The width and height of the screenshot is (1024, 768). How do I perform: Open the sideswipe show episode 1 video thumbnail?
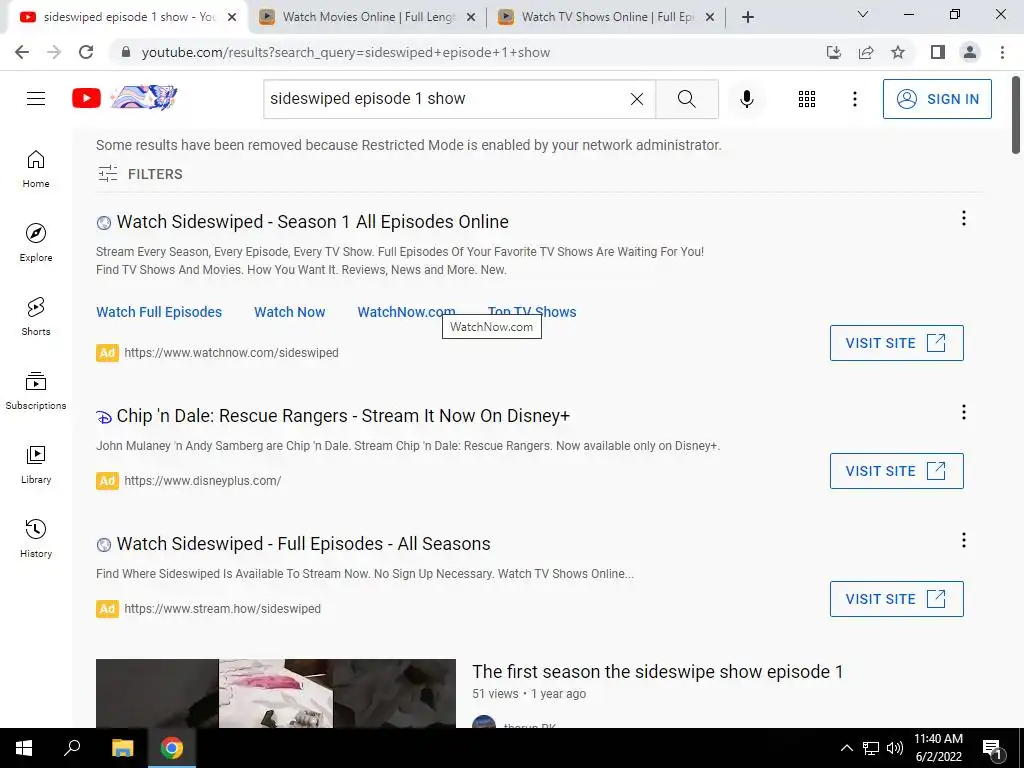point(276,694)
